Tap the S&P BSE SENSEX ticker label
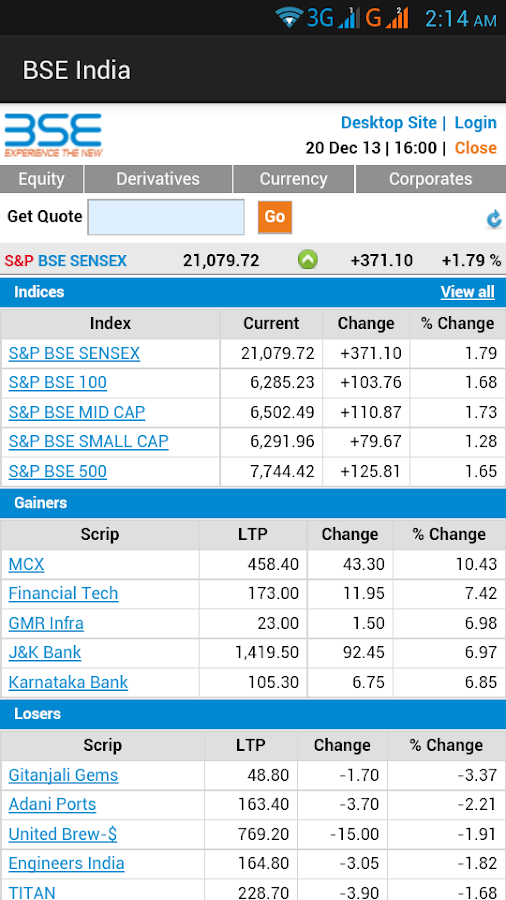506x900 pixels. [x=65, y=261]
